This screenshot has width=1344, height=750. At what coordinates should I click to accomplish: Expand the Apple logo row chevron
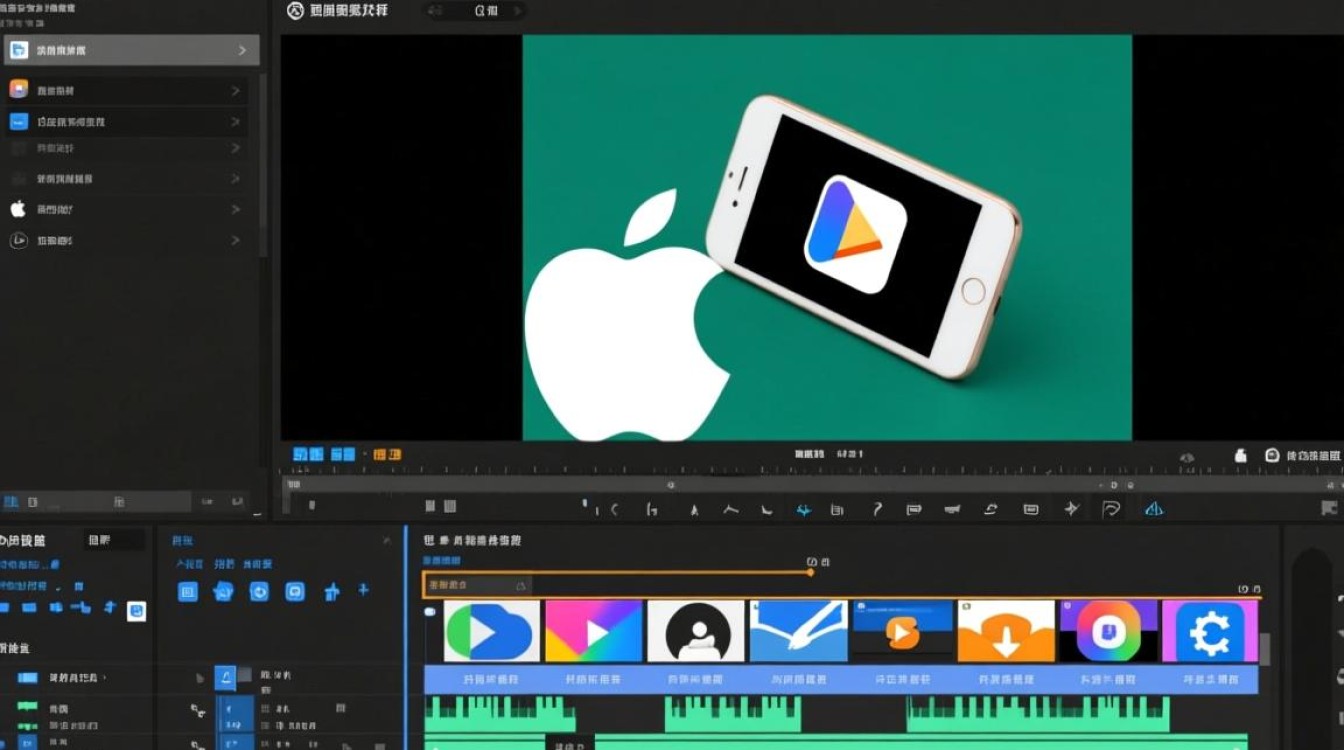pos(236,209)
